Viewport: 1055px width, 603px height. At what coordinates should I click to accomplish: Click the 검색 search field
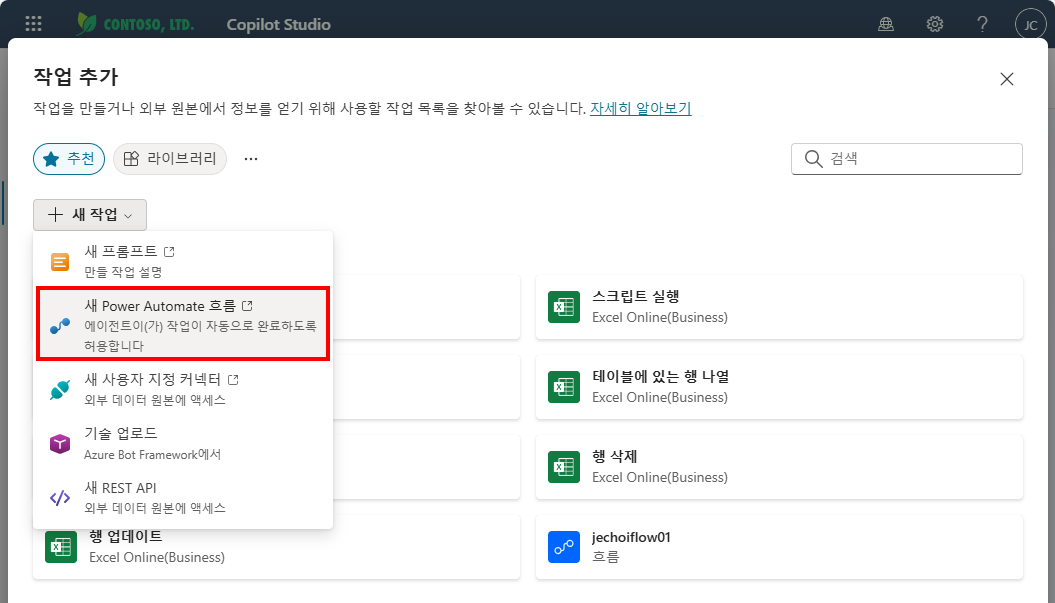tap(906, 159)
